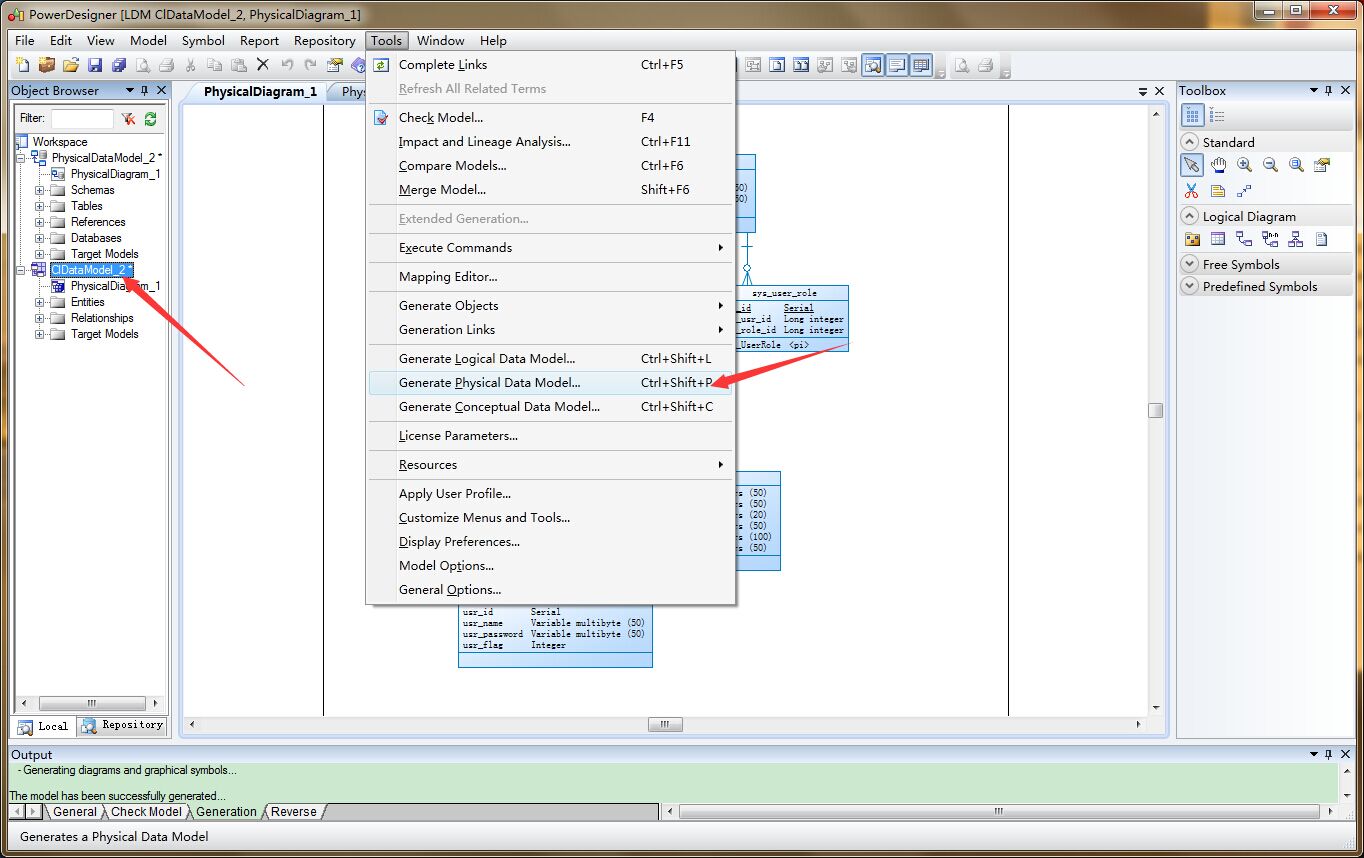1364x858 pixels.
Task: Click the New Project briefcase icon
Action: tap(46, 65)
